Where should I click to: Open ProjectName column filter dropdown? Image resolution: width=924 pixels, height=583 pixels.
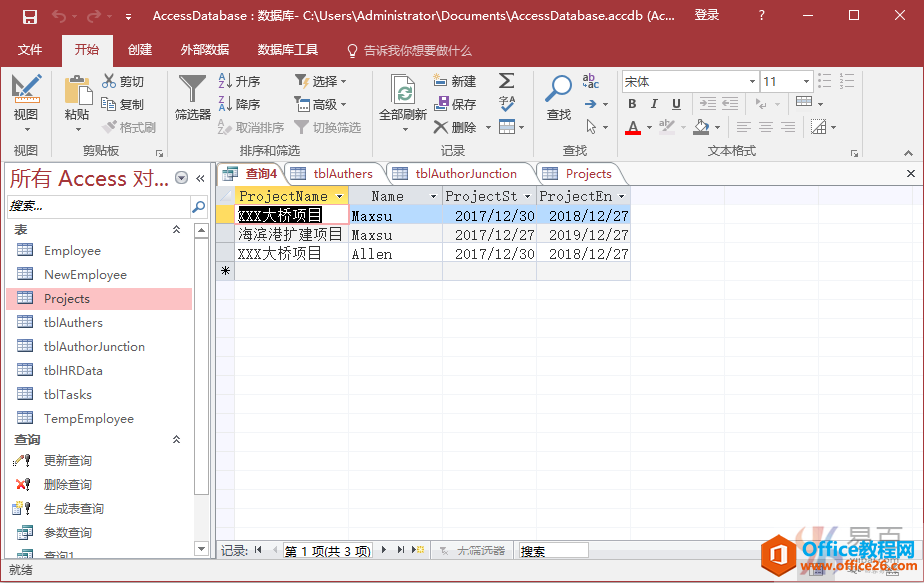point(340,197)
